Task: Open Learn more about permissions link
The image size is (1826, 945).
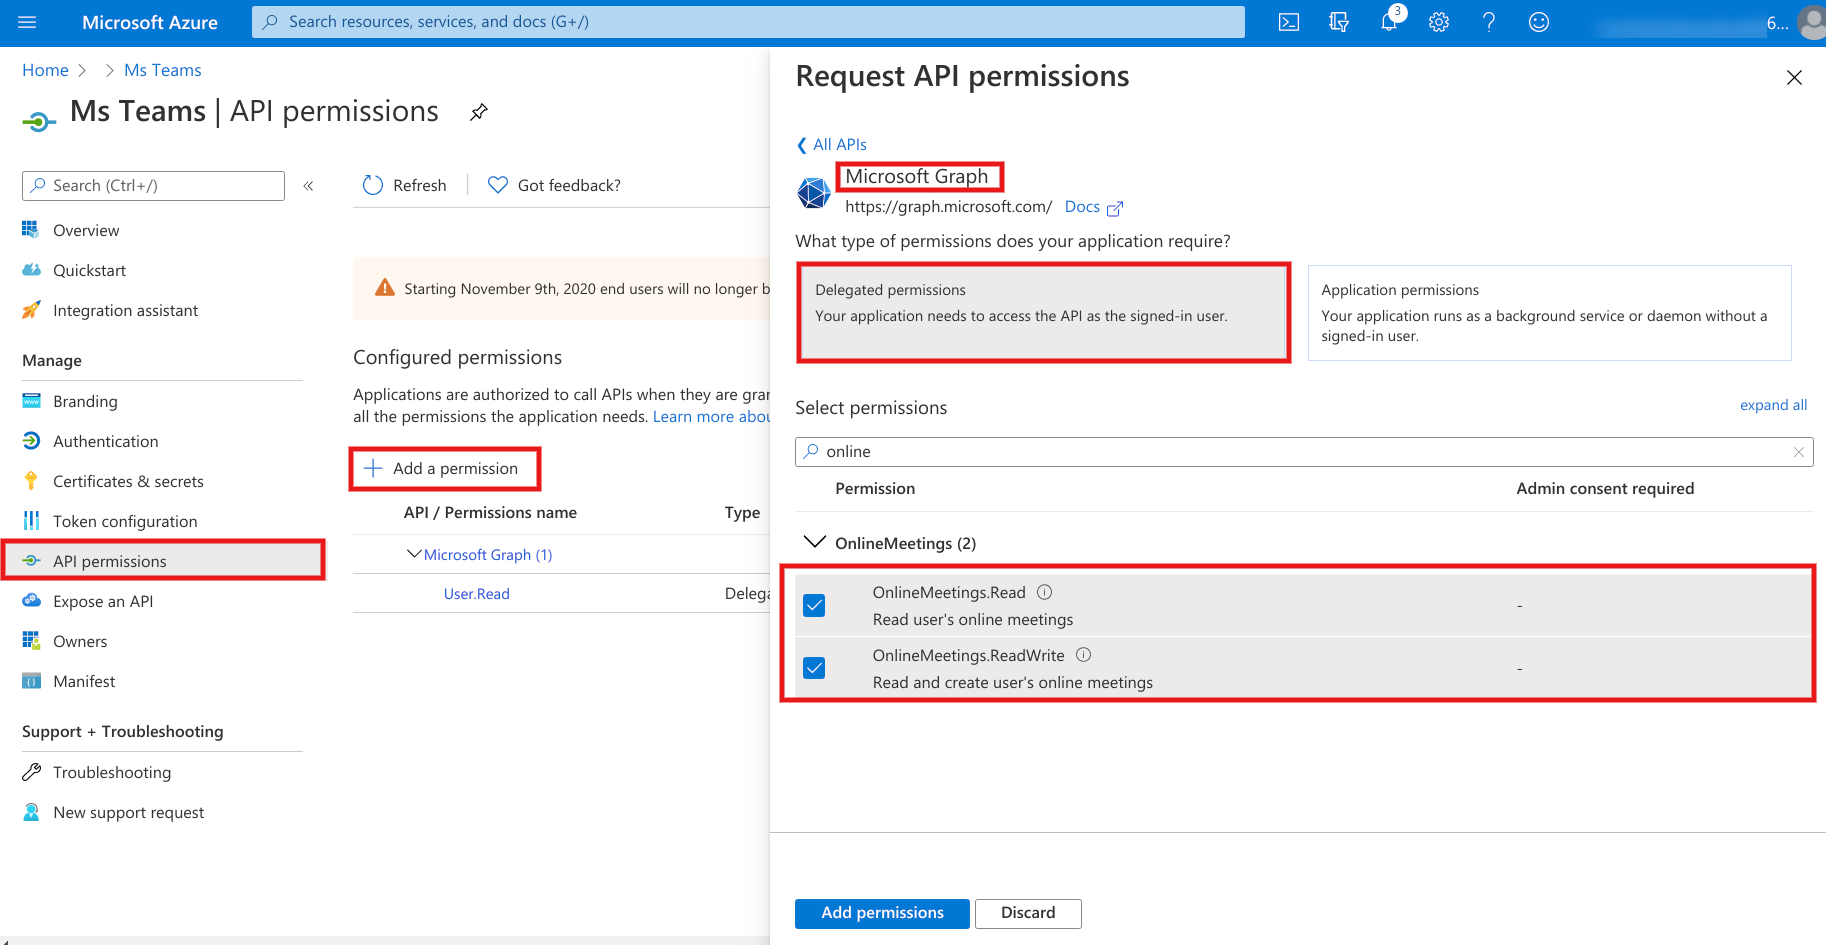Action: click(711, 416)
